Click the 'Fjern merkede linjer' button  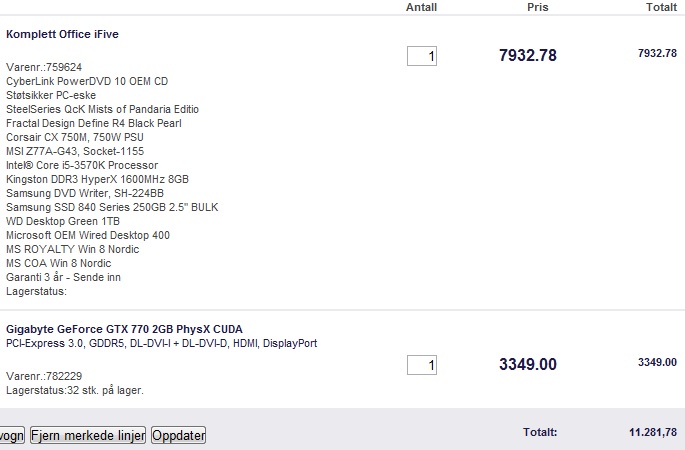coord(88,436)
